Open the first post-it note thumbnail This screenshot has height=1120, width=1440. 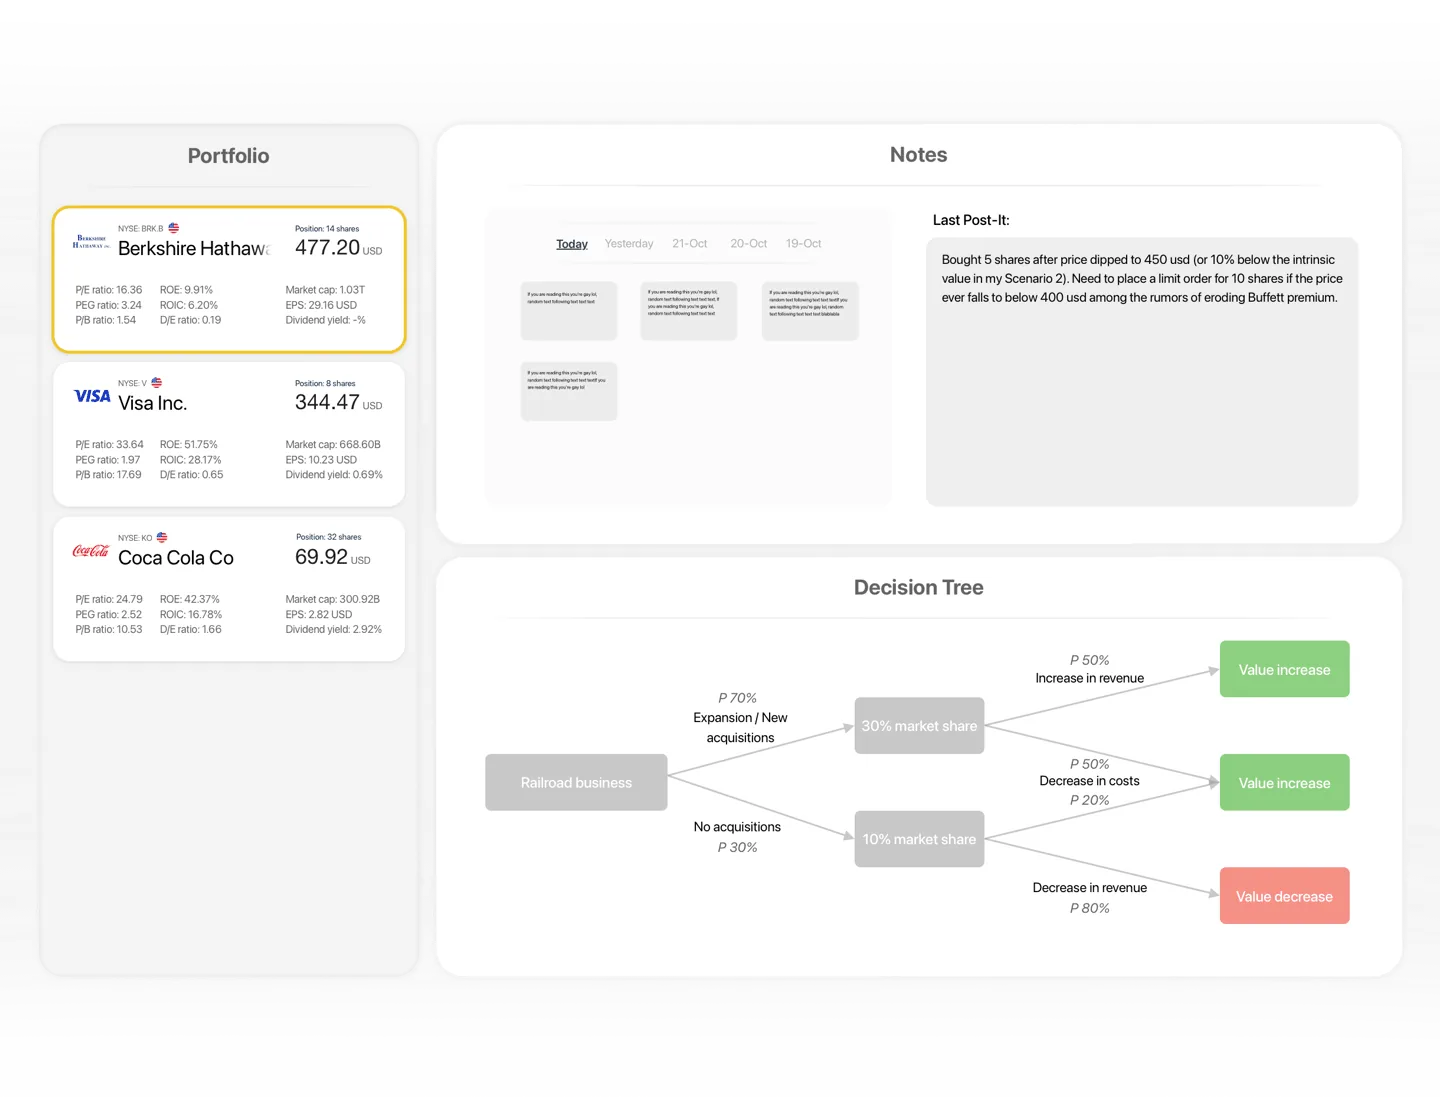569,311
